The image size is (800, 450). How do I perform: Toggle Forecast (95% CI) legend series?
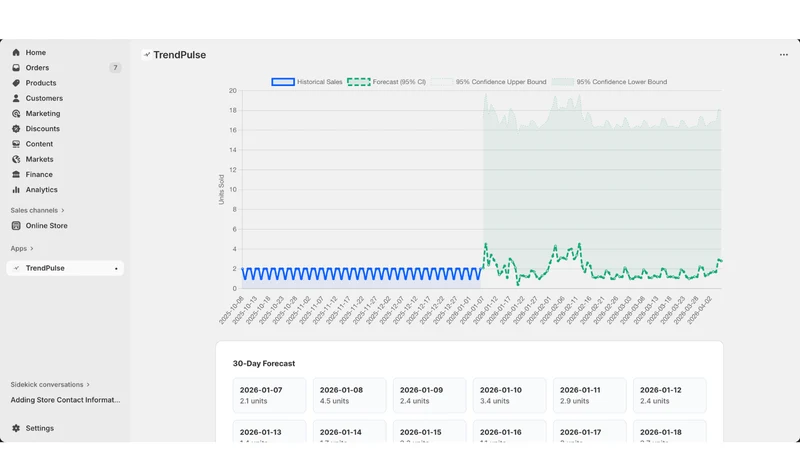tap(386, 82)
